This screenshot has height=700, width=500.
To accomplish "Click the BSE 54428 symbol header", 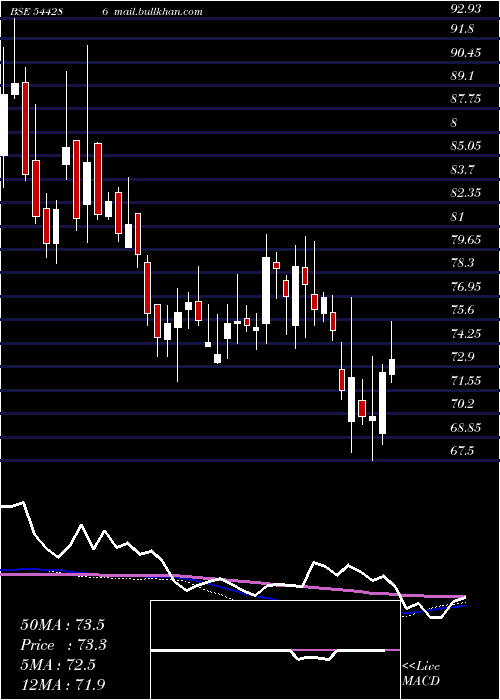I will pos(37,12).
